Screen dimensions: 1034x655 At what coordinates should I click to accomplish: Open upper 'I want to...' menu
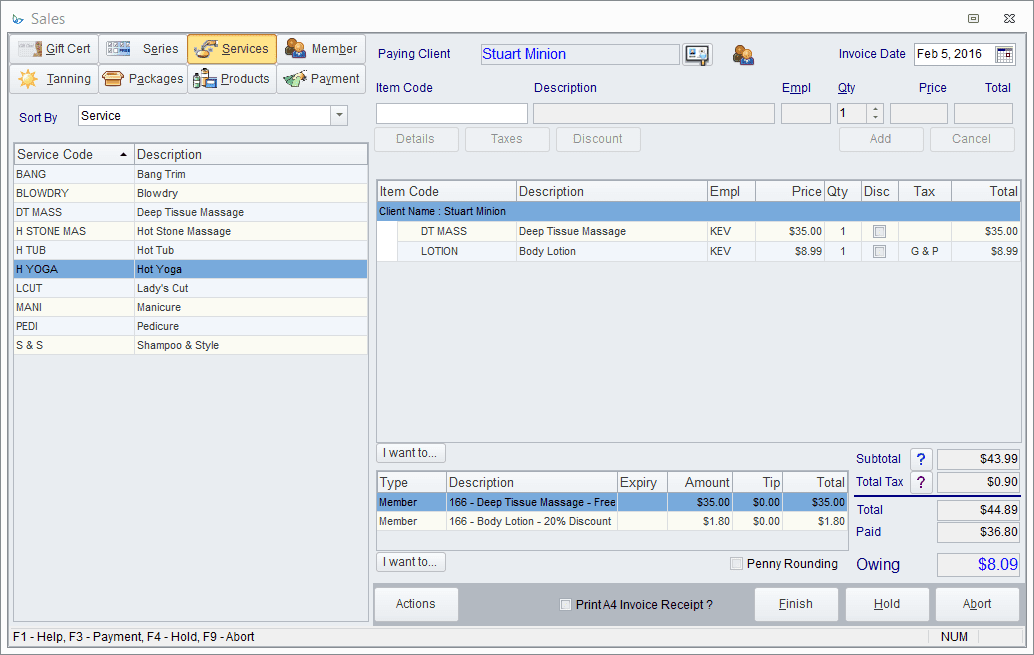[x=411, y=453]
